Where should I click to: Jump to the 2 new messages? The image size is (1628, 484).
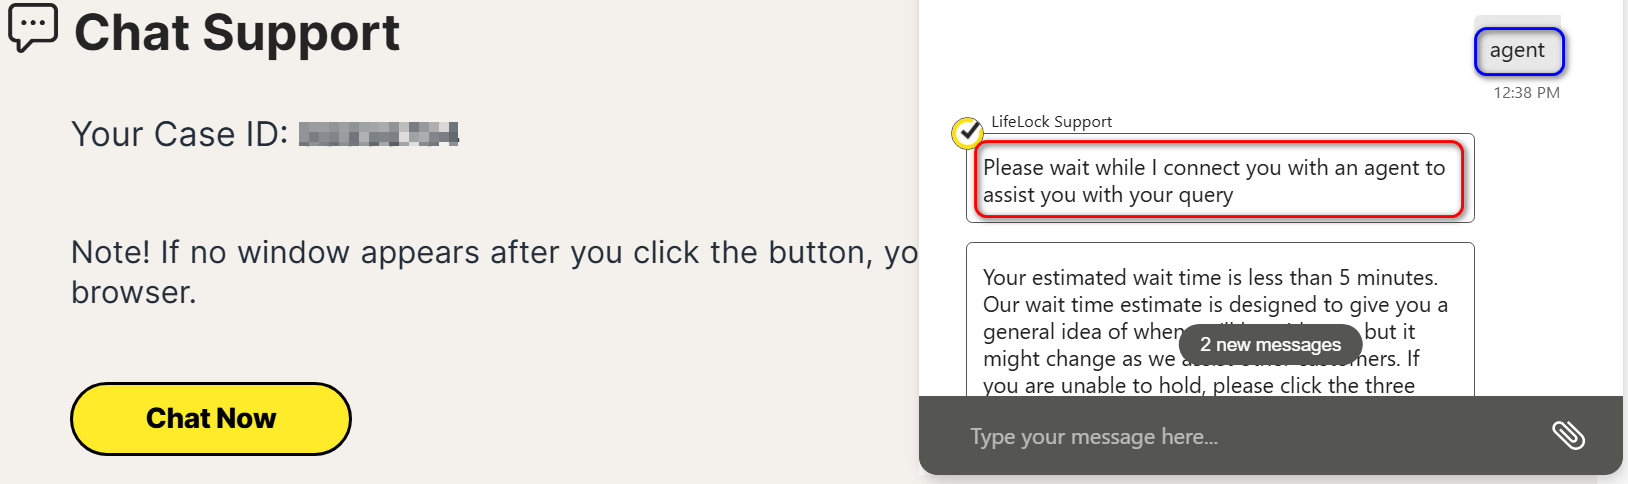click(1270, 344)
